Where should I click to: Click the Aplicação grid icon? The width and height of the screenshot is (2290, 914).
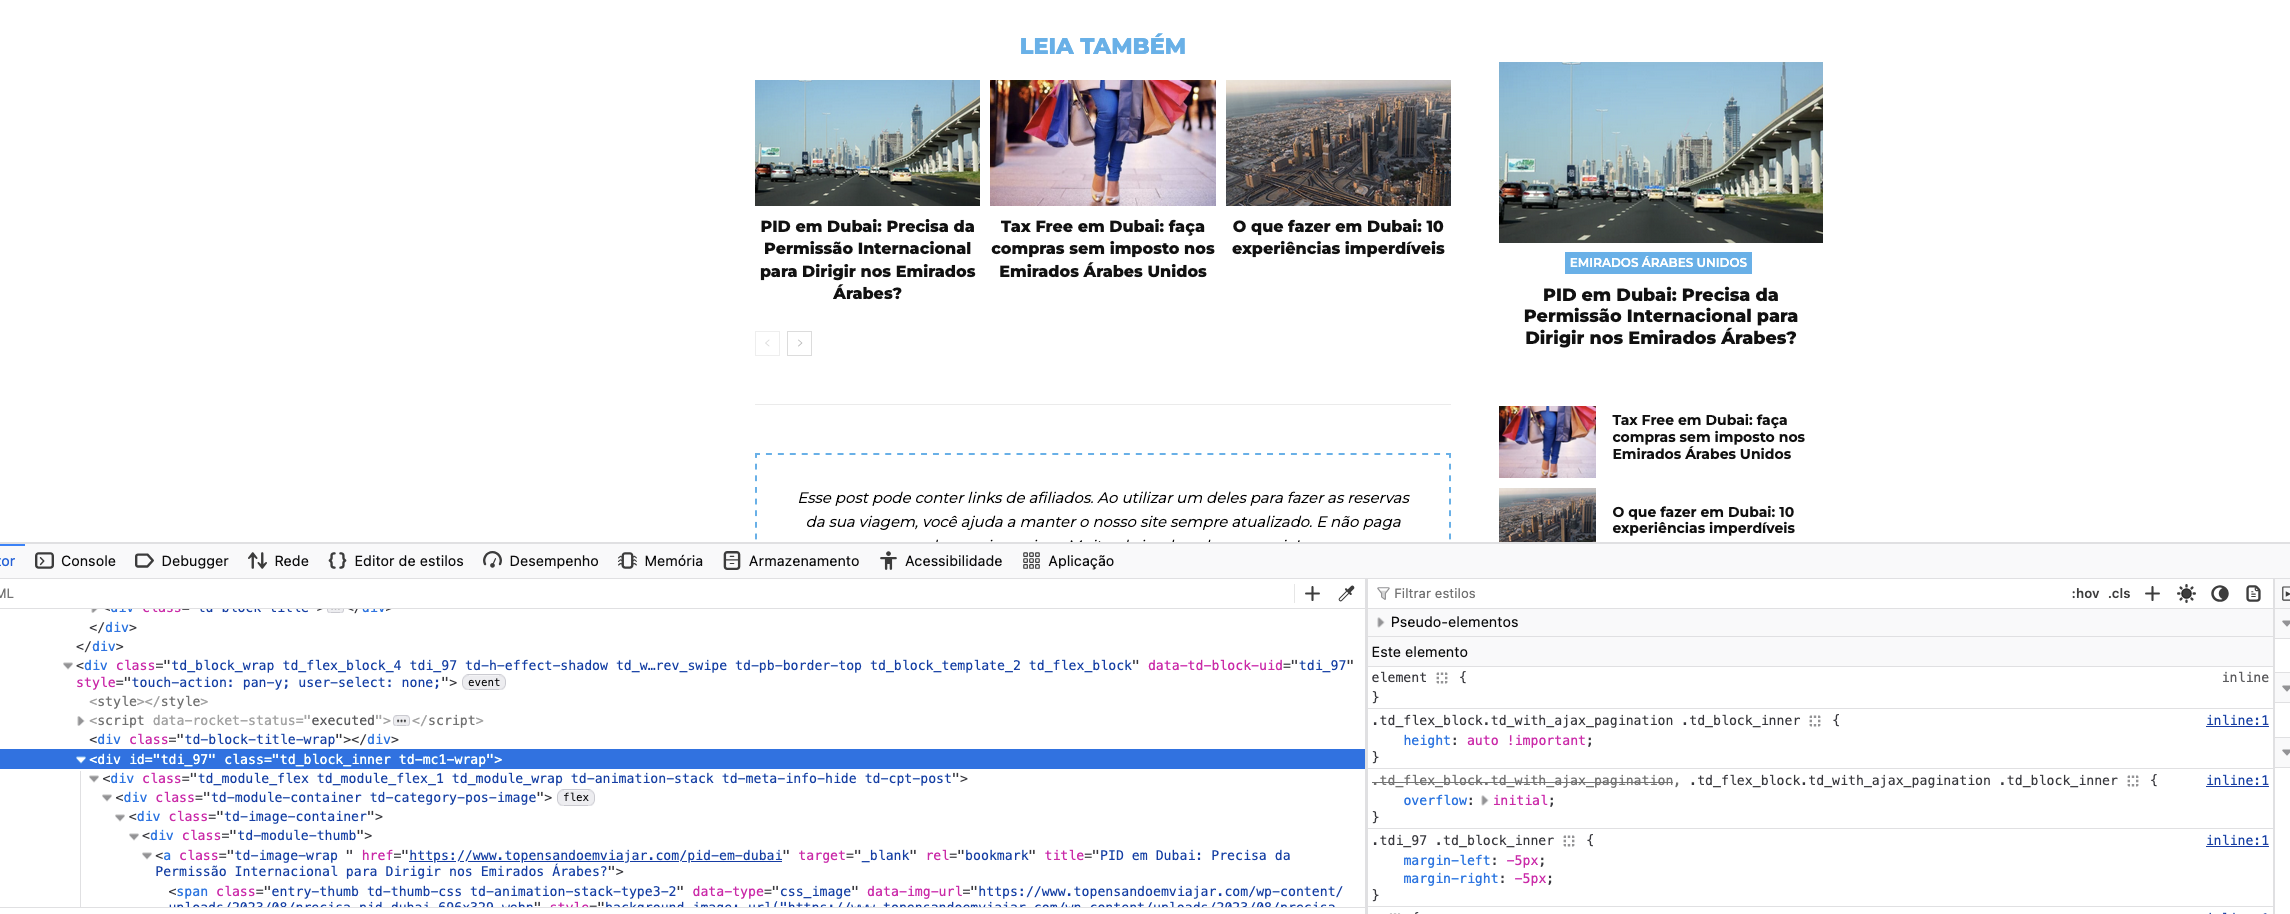(1031, 561)
